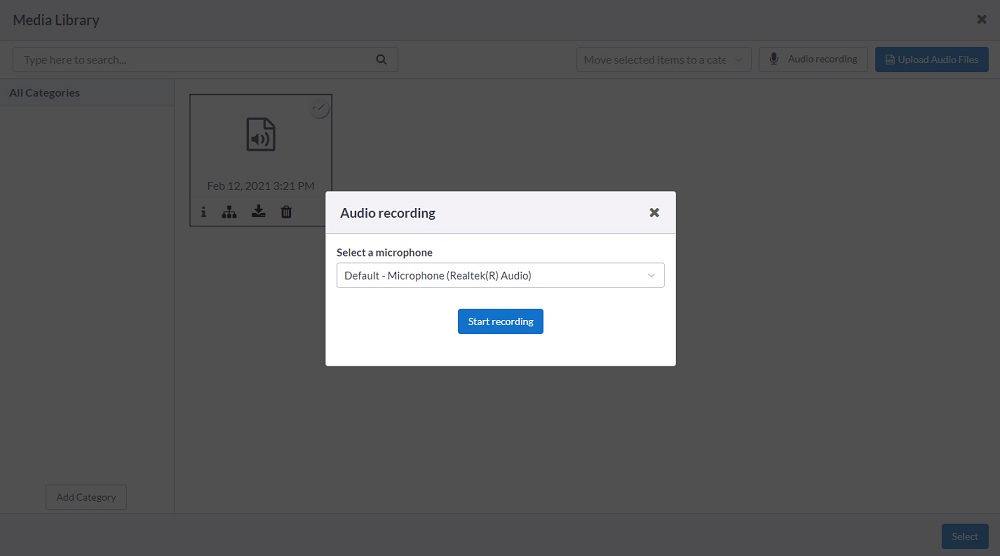
Task: Click the Feb 12, 2021 3:21 PM label
Action: pos(261,186)
